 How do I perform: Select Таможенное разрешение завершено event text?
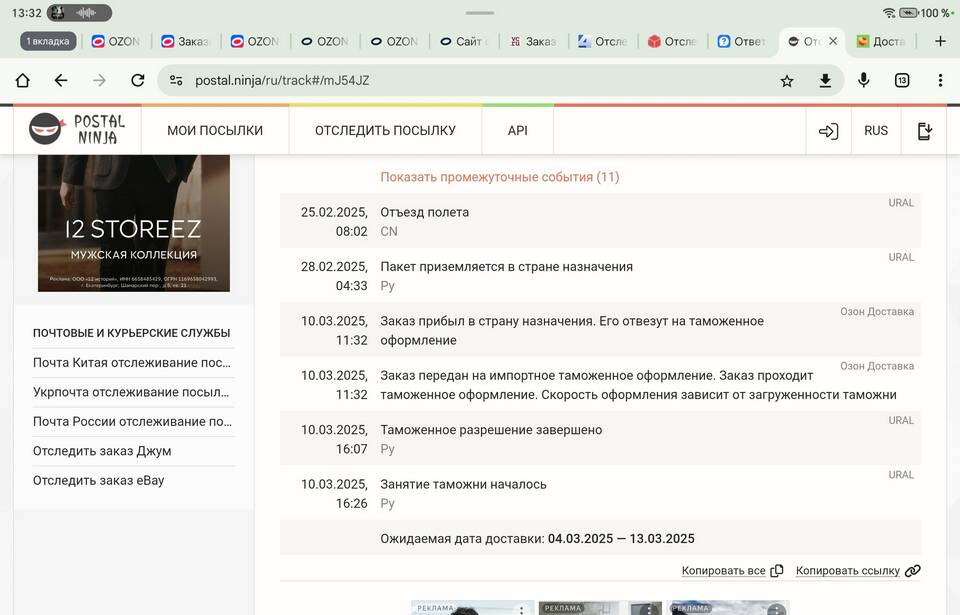tap(491, 429)
